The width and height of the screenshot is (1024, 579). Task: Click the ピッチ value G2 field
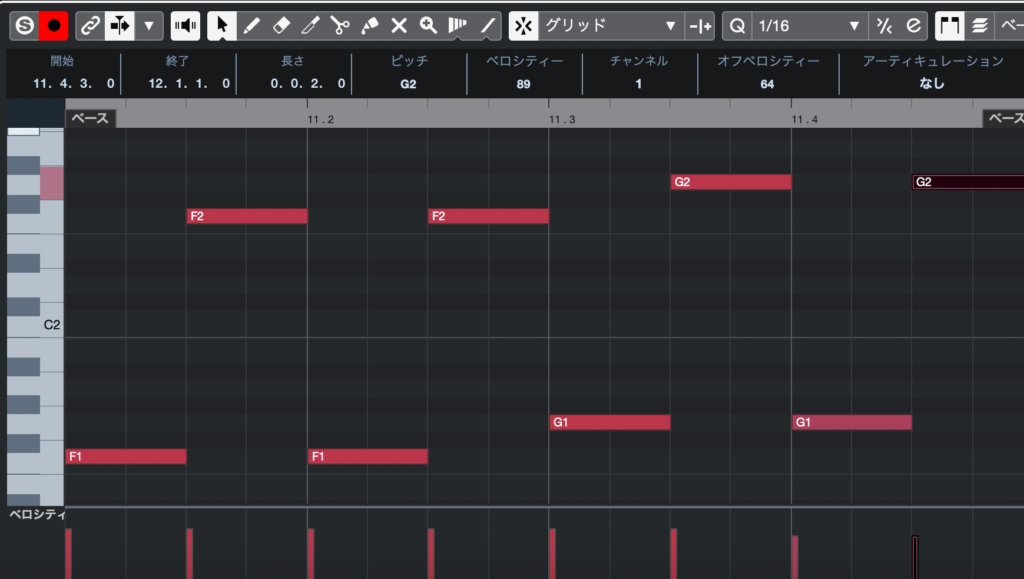click(408, 84)
